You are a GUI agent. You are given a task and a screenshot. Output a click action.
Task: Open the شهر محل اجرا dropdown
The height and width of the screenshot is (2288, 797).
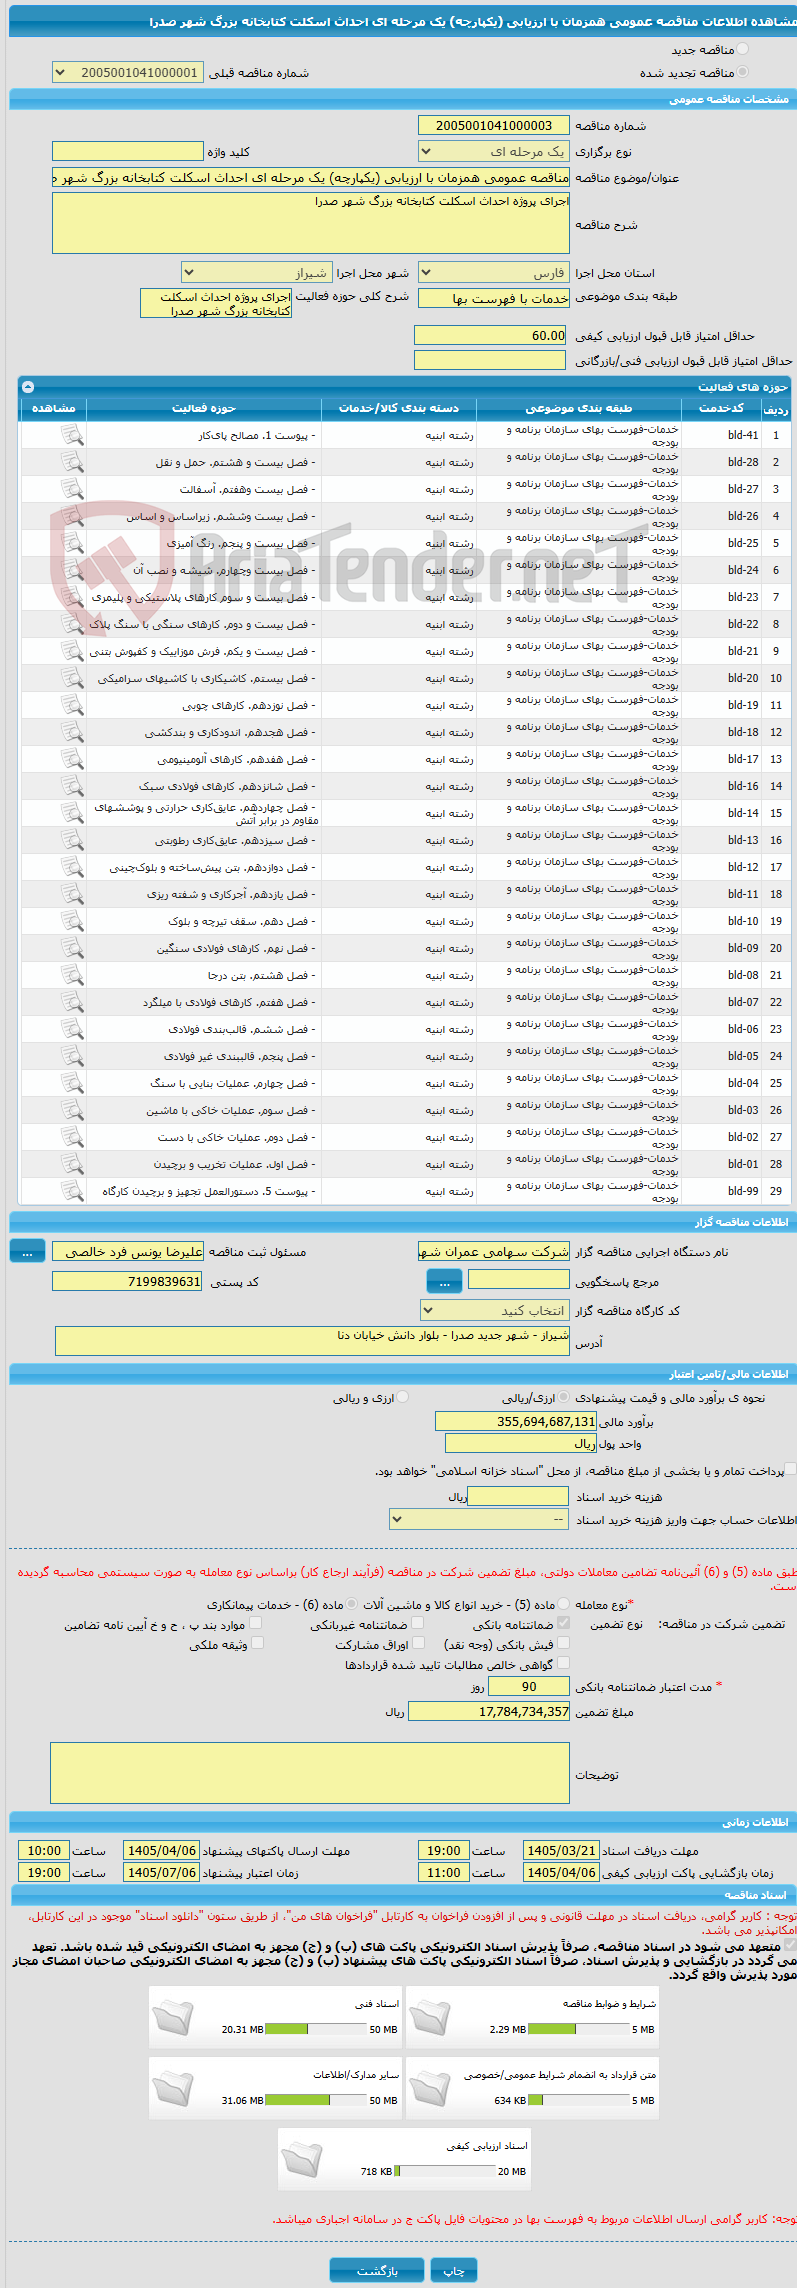[257, 272]
